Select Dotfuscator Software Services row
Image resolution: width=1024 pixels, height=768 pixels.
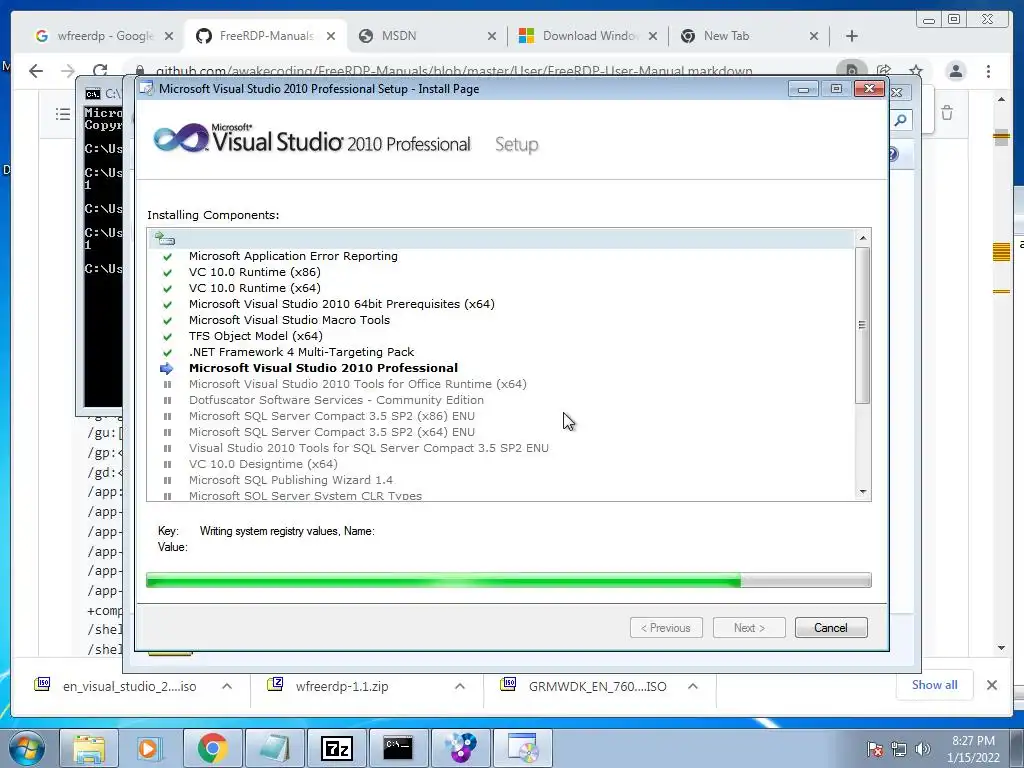click(x=336, y=400)
